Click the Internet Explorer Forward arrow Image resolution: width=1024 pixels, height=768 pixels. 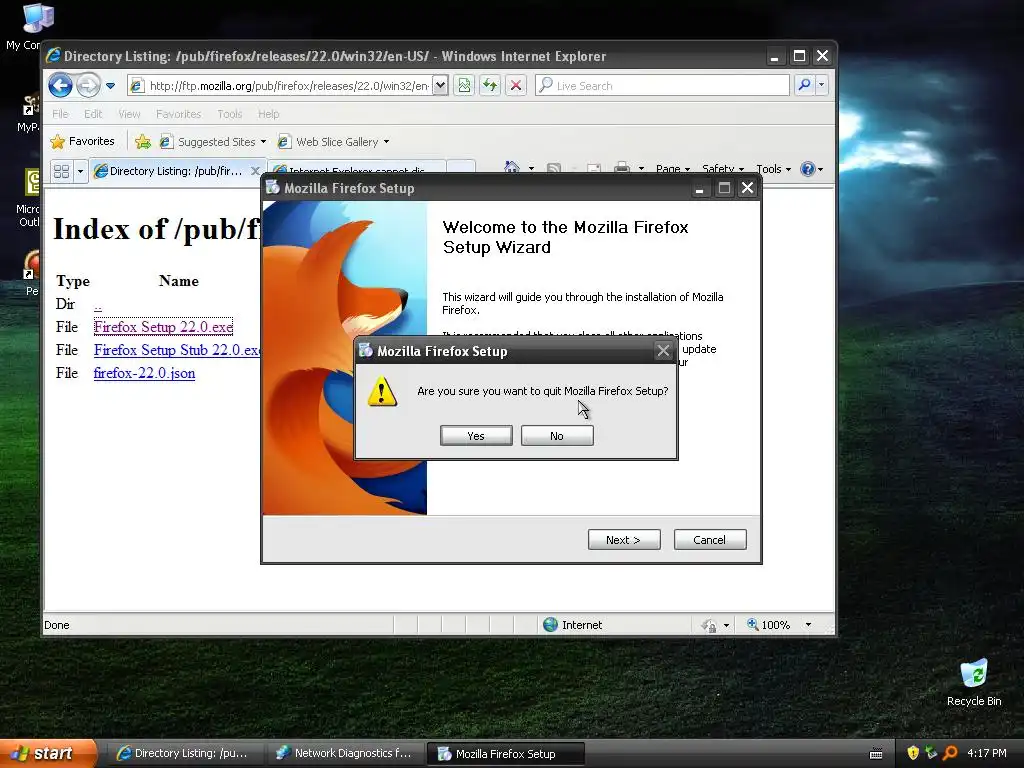(88, 86)
